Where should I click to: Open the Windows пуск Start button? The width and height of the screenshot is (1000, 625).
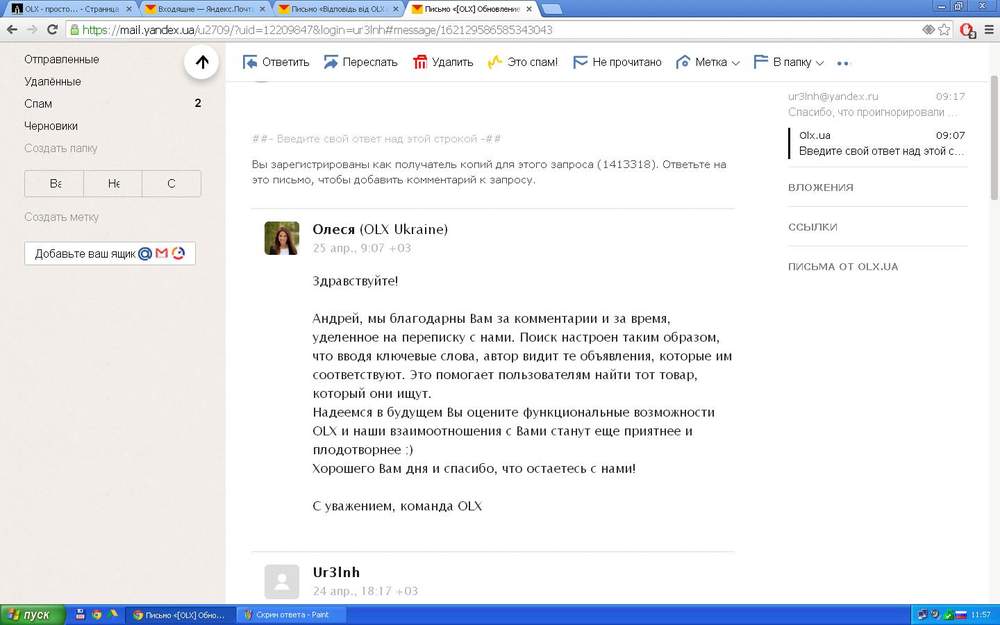coord(33,615)
